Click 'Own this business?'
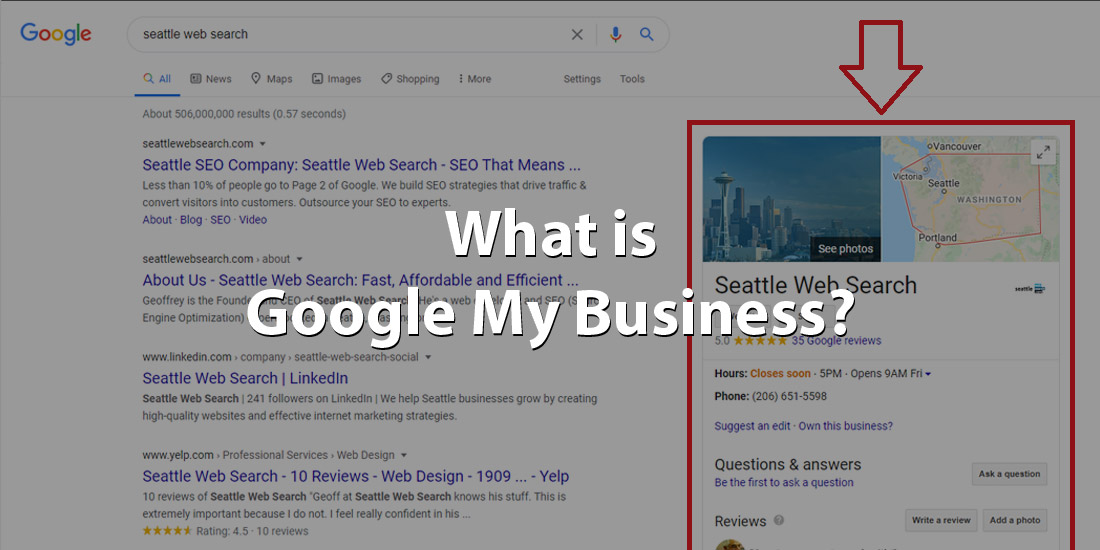 click(845, 426)
